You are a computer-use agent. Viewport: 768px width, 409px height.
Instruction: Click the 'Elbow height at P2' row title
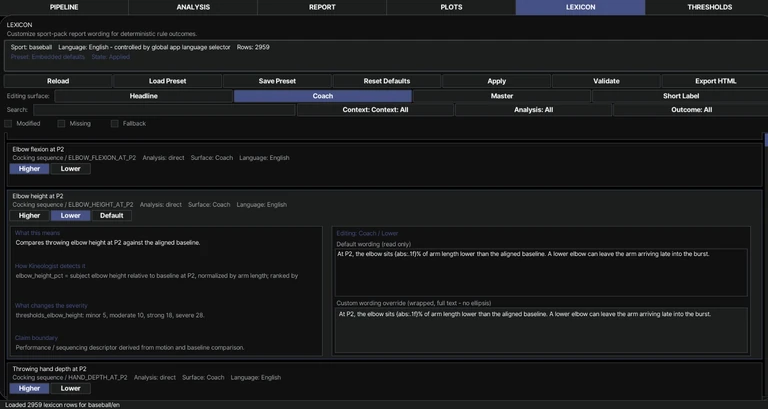pos(38,196)
